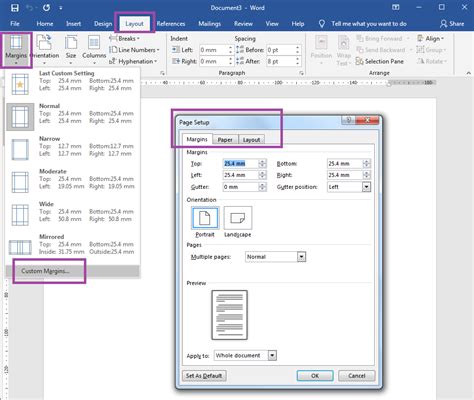Click Set As Default button
The width and height of the screenshot is (474, 400).
pyautogui.click(x=204, y=376)
